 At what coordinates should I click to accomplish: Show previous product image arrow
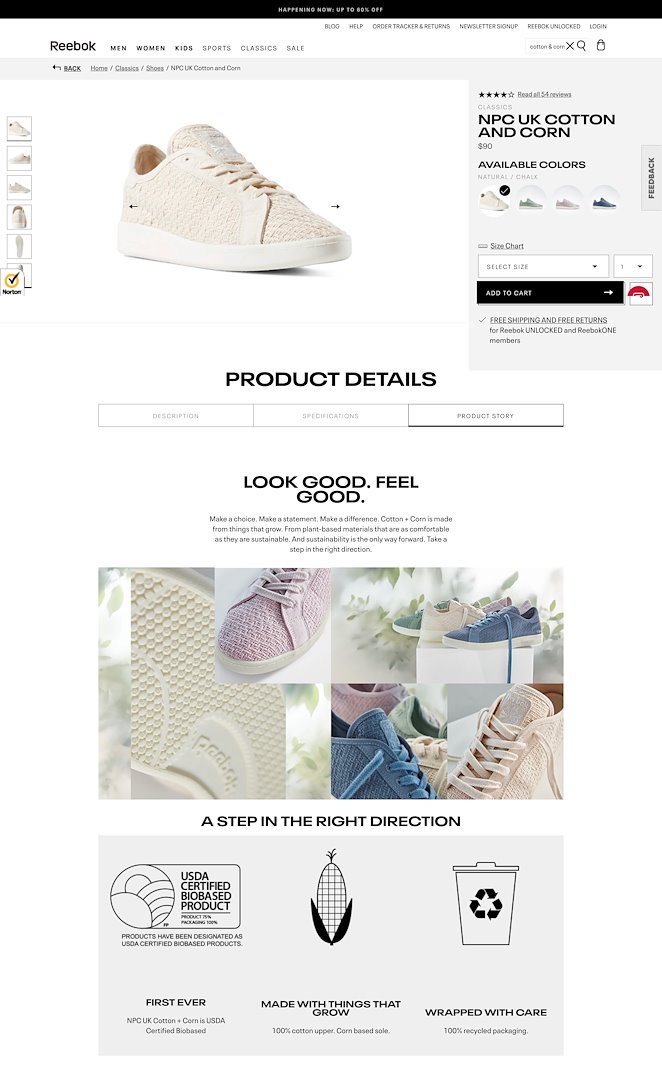point(133,206)
